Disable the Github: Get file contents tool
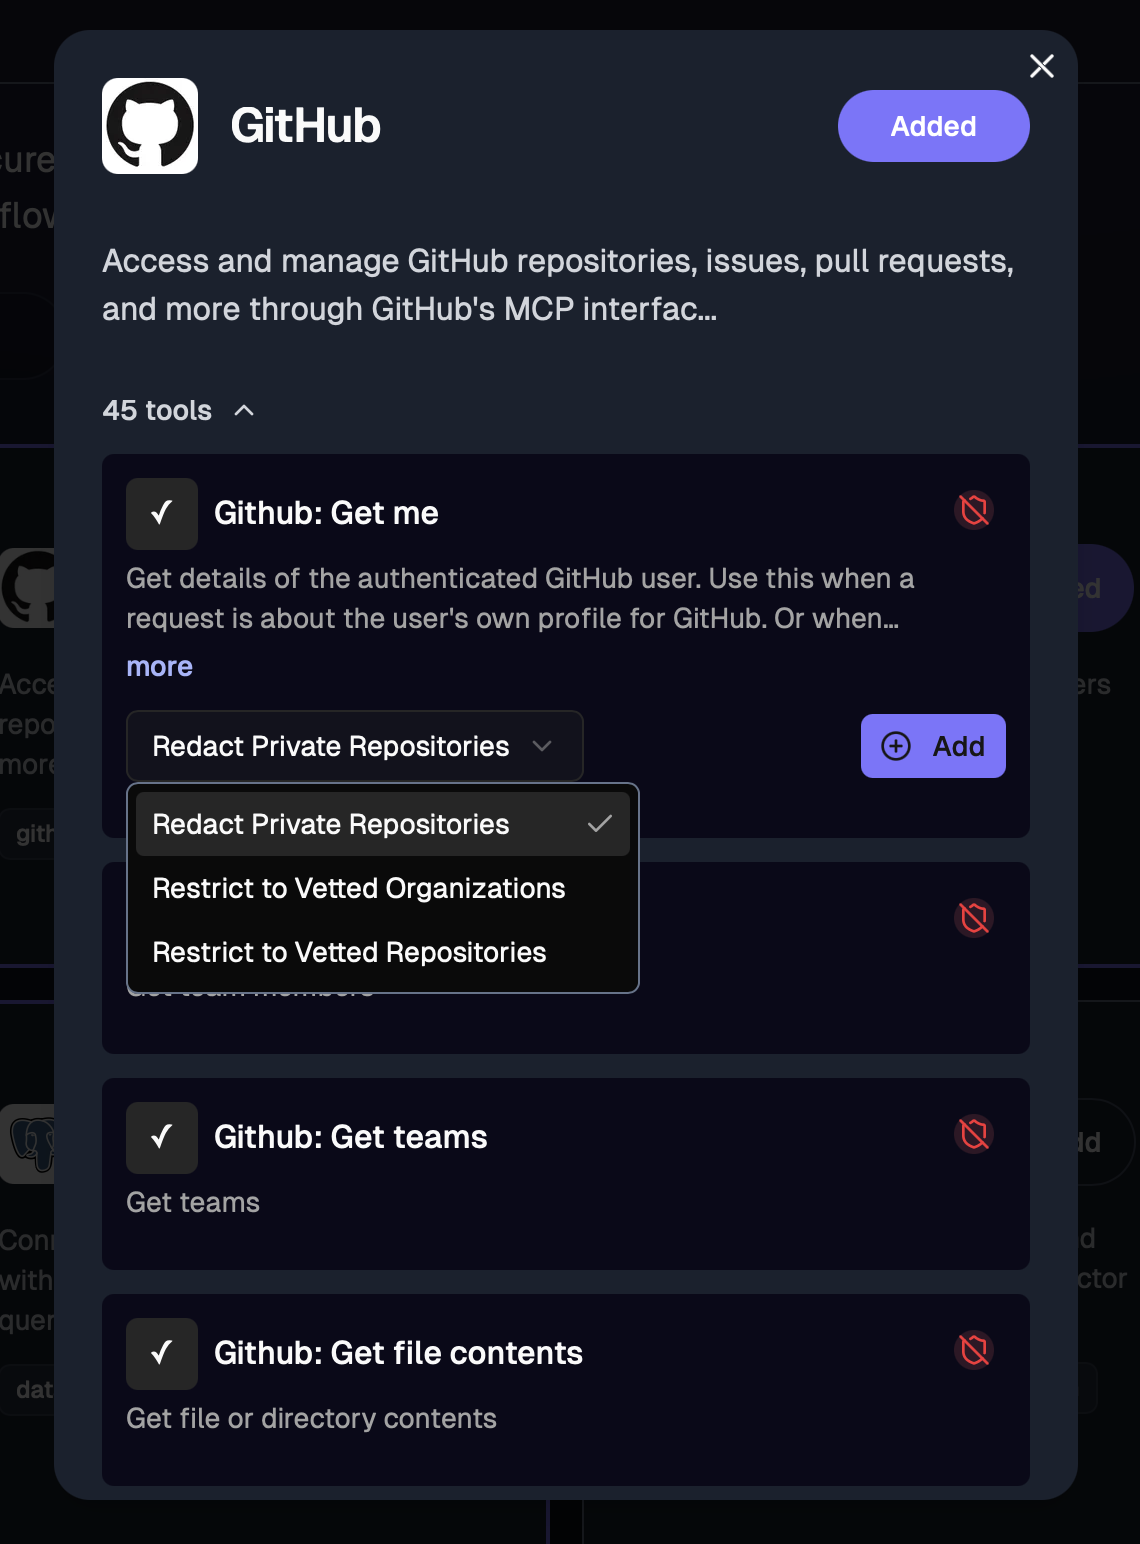This screenshot has width=1140, height=1544. 161,1353
